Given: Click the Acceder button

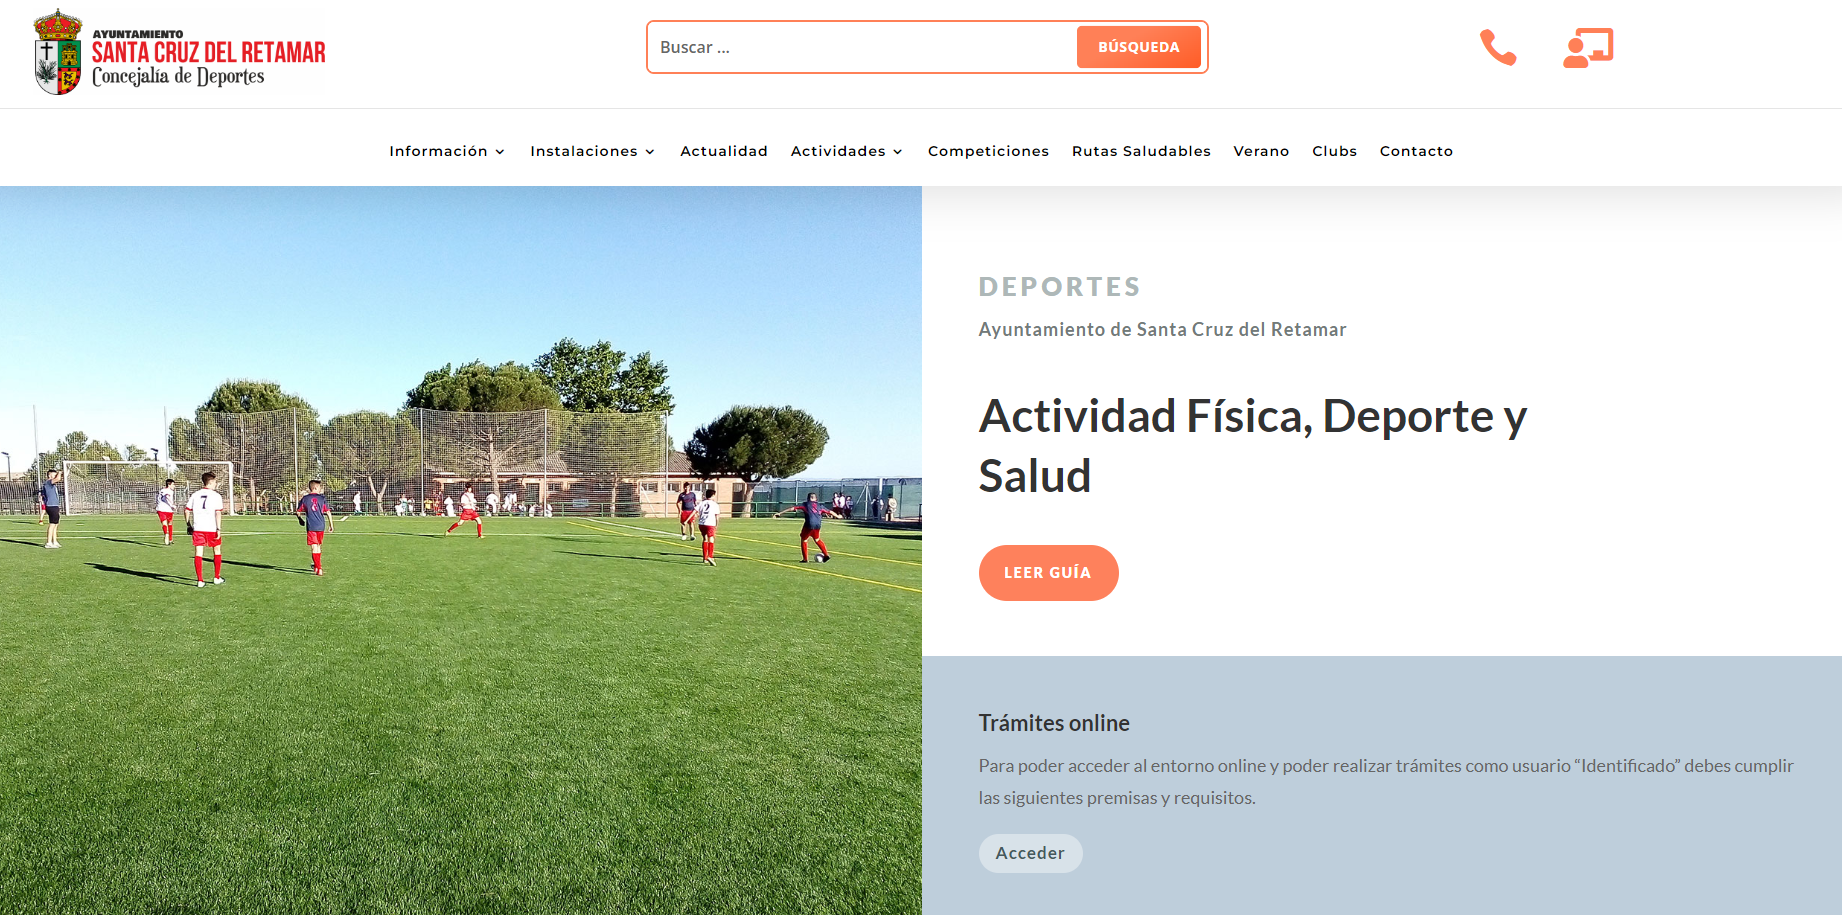Looking at the screenshot, I should point(1030,853).
